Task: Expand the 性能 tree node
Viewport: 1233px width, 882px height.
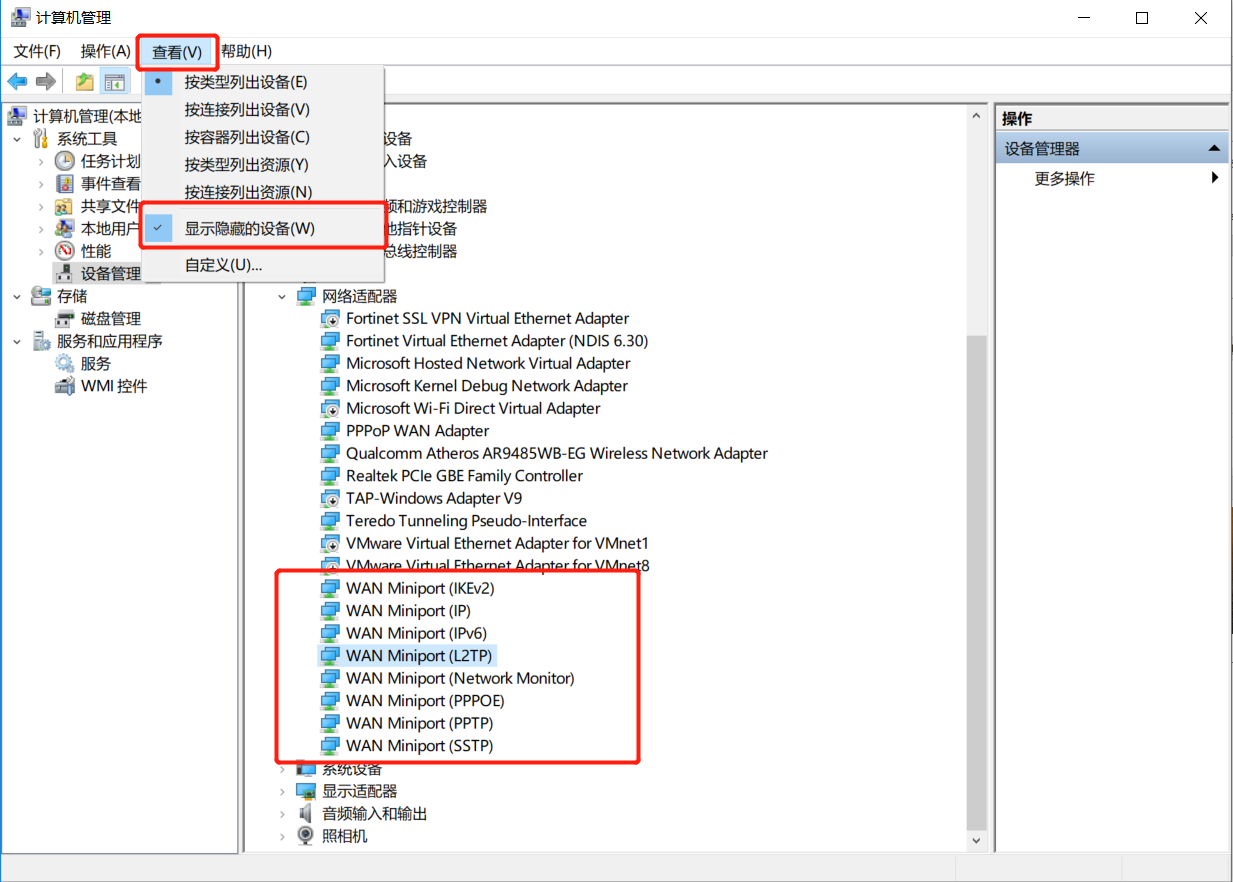Action: 41,251
